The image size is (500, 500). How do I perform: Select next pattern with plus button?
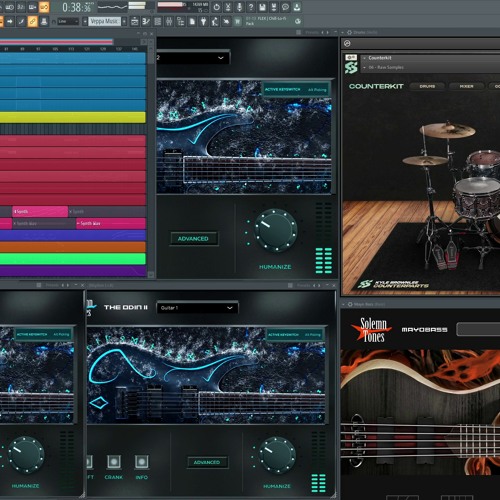(x=124, y=21)
